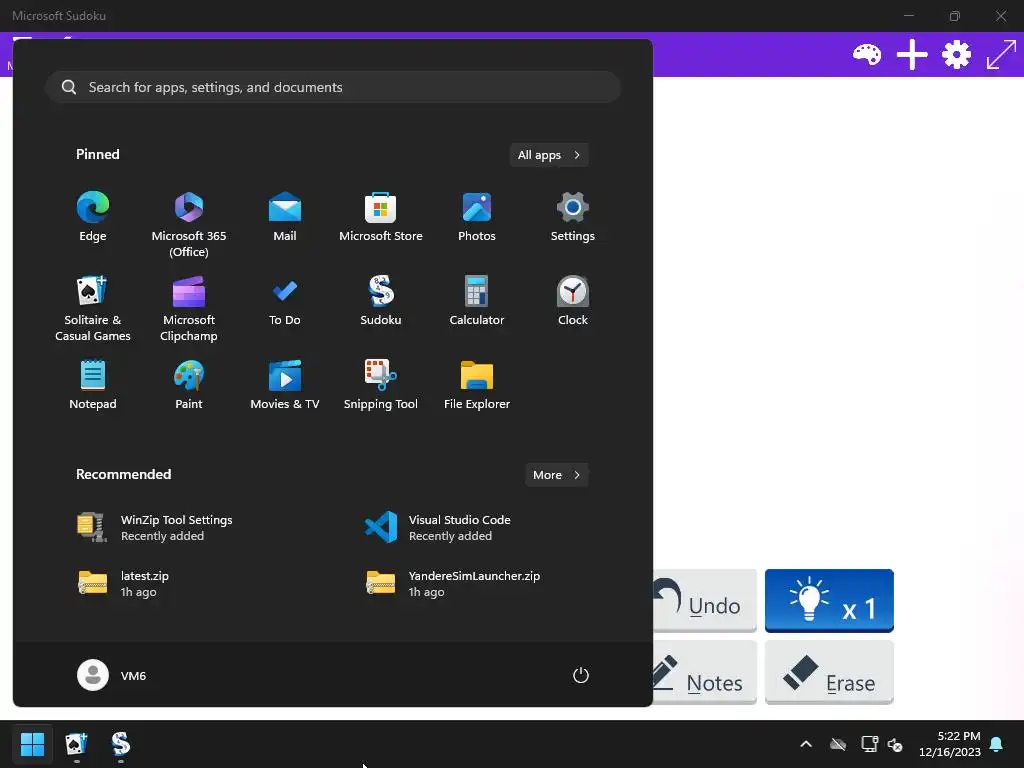The image size is (1024, 768).
Task: Open Movies & TV
Action: point(285,385)
